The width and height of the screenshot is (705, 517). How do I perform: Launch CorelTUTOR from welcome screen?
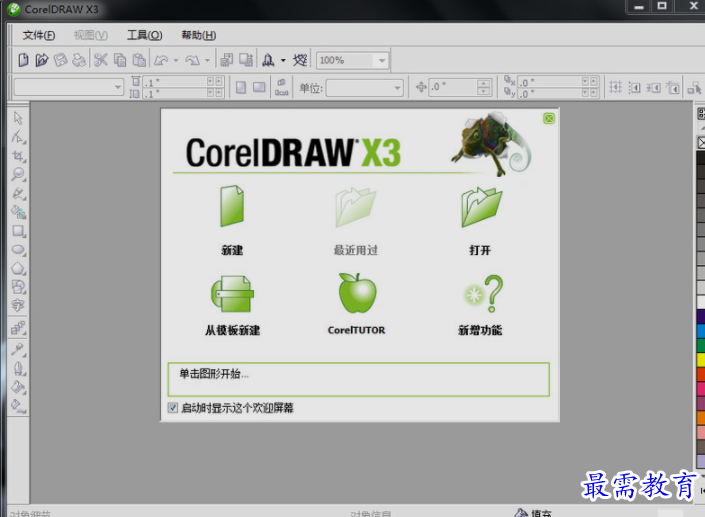point(357,305)
